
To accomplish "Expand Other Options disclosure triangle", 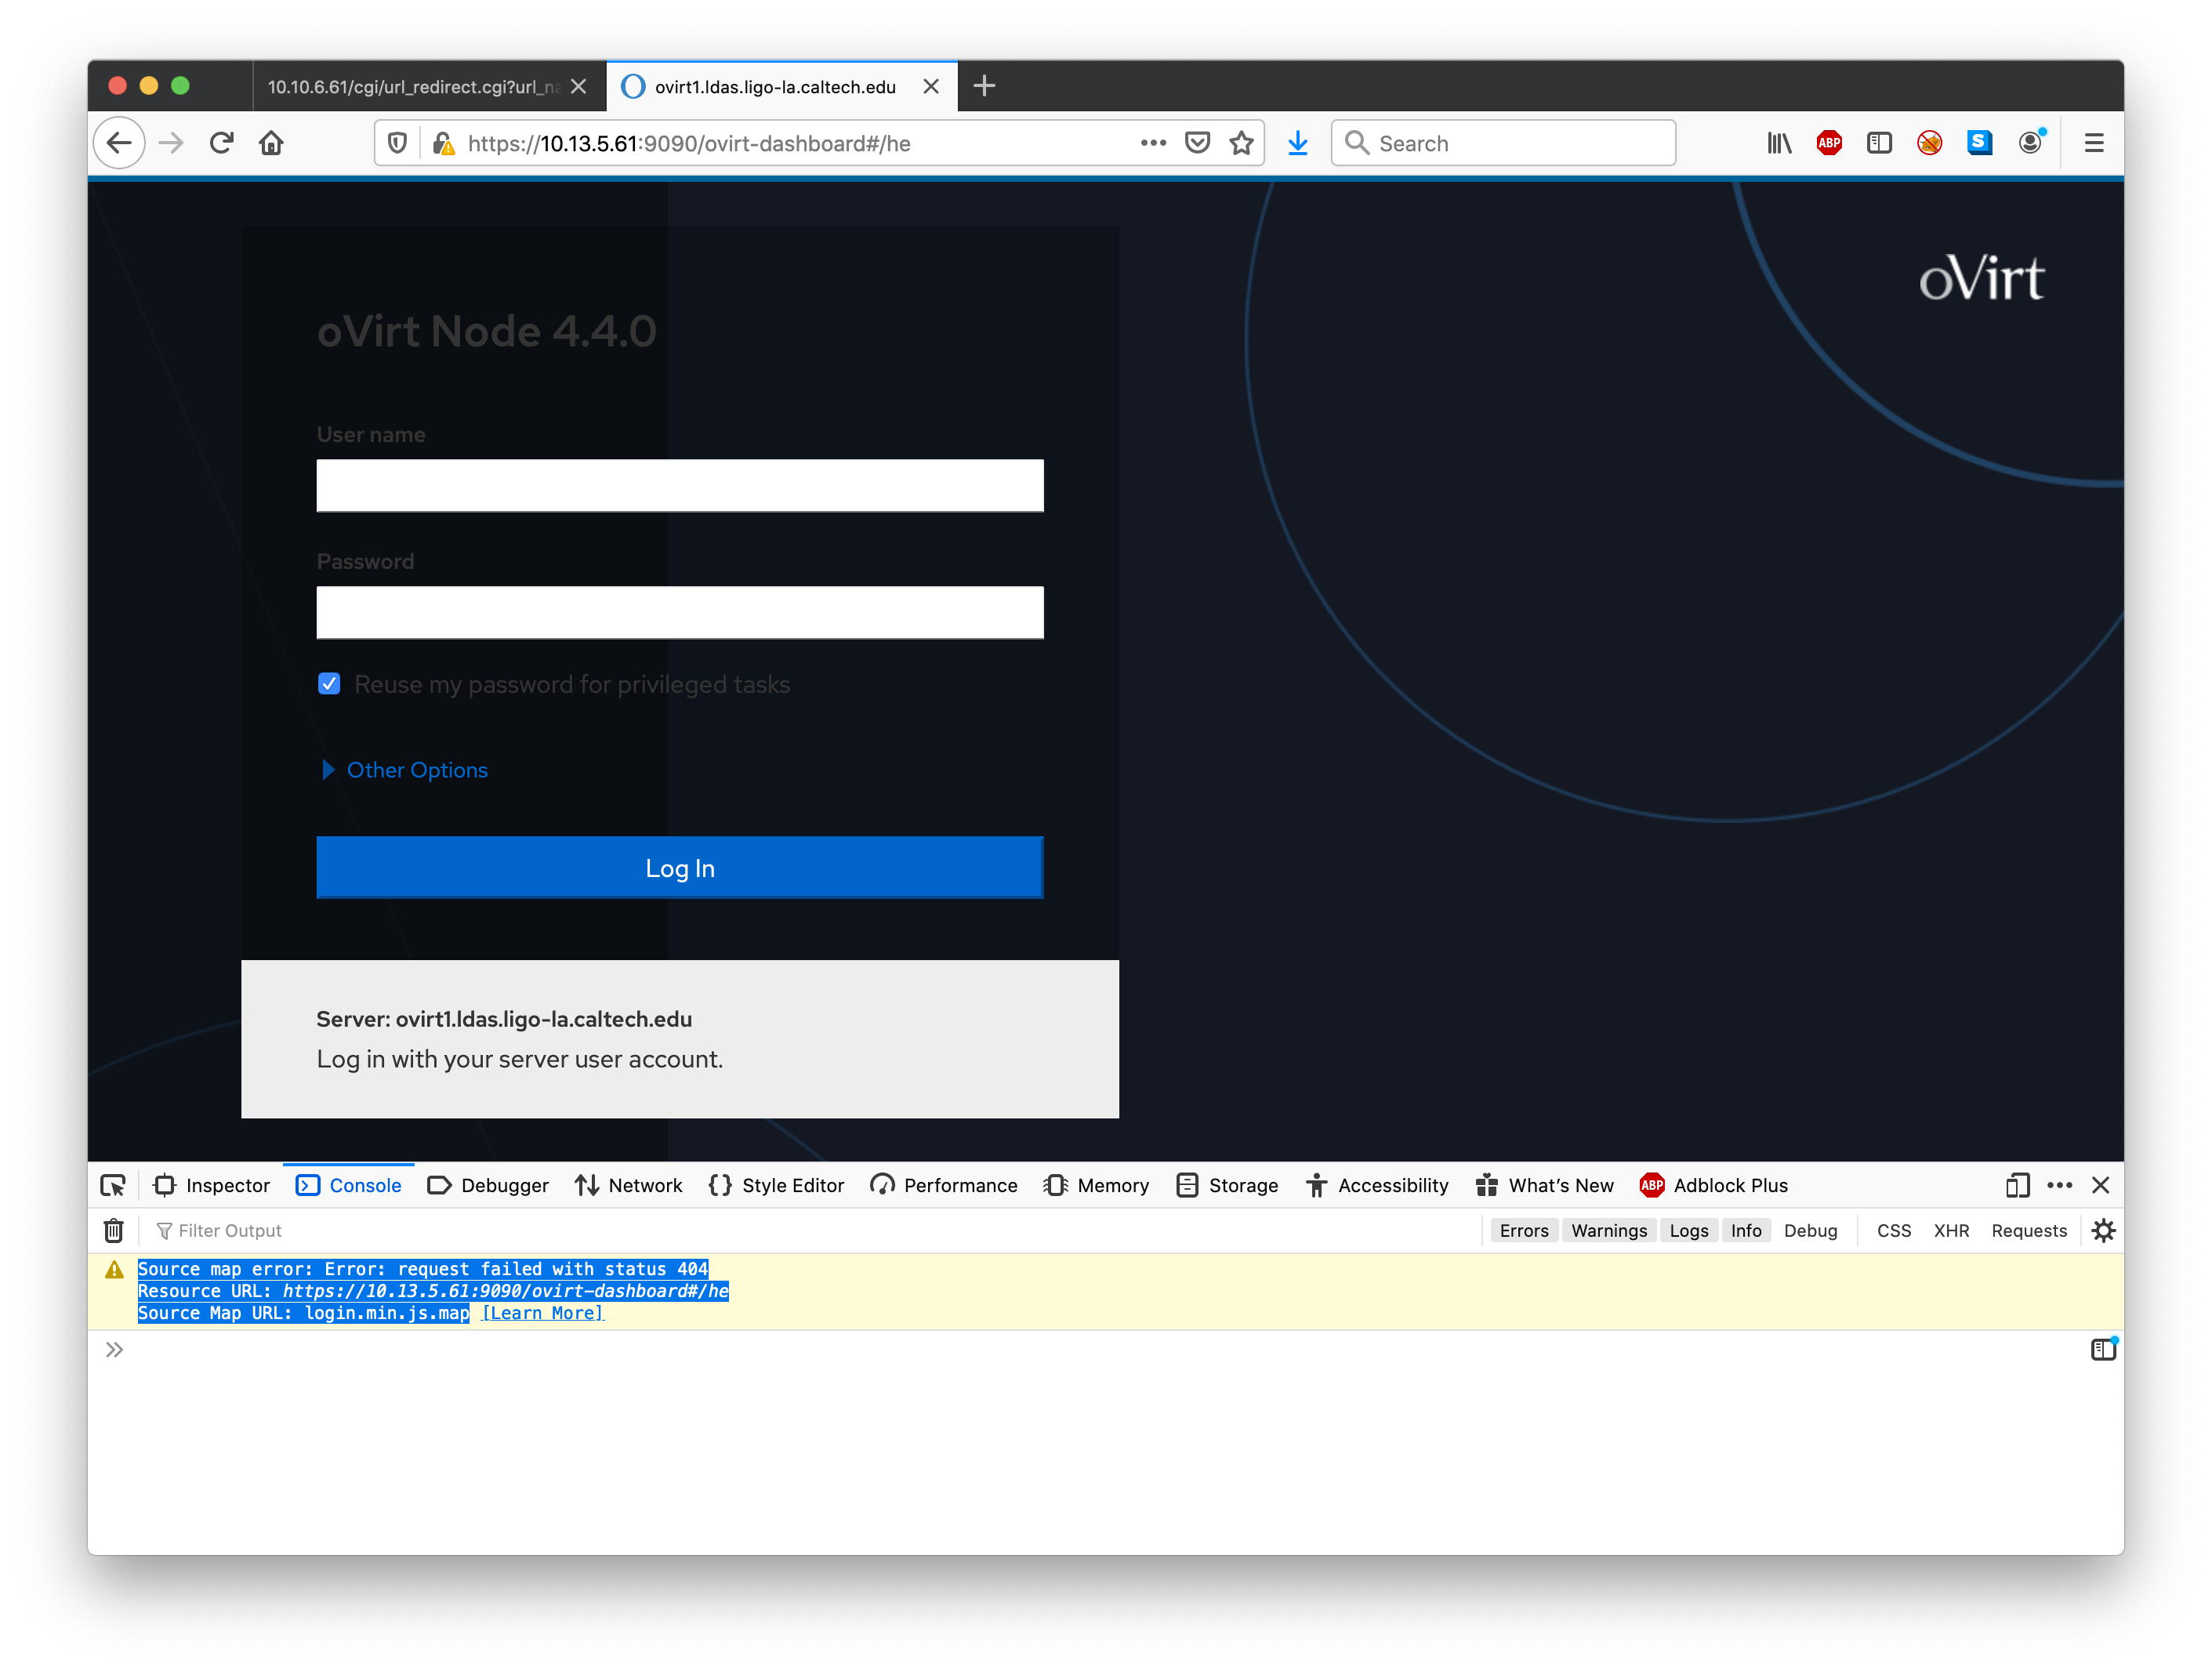I will [x=328, y=770].
